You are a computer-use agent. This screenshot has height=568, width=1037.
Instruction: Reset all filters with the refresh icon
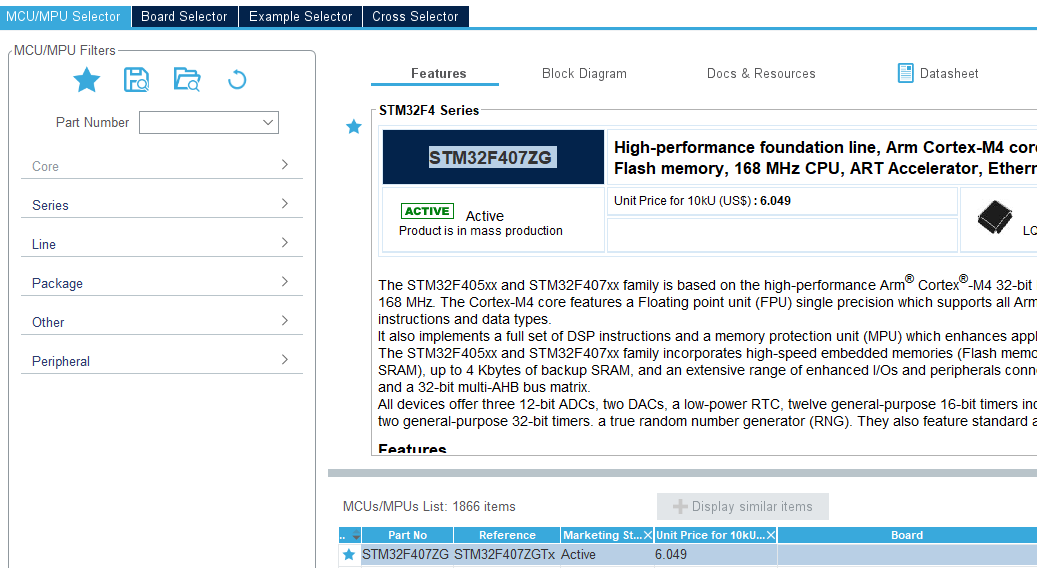click(x=237, y=80)
